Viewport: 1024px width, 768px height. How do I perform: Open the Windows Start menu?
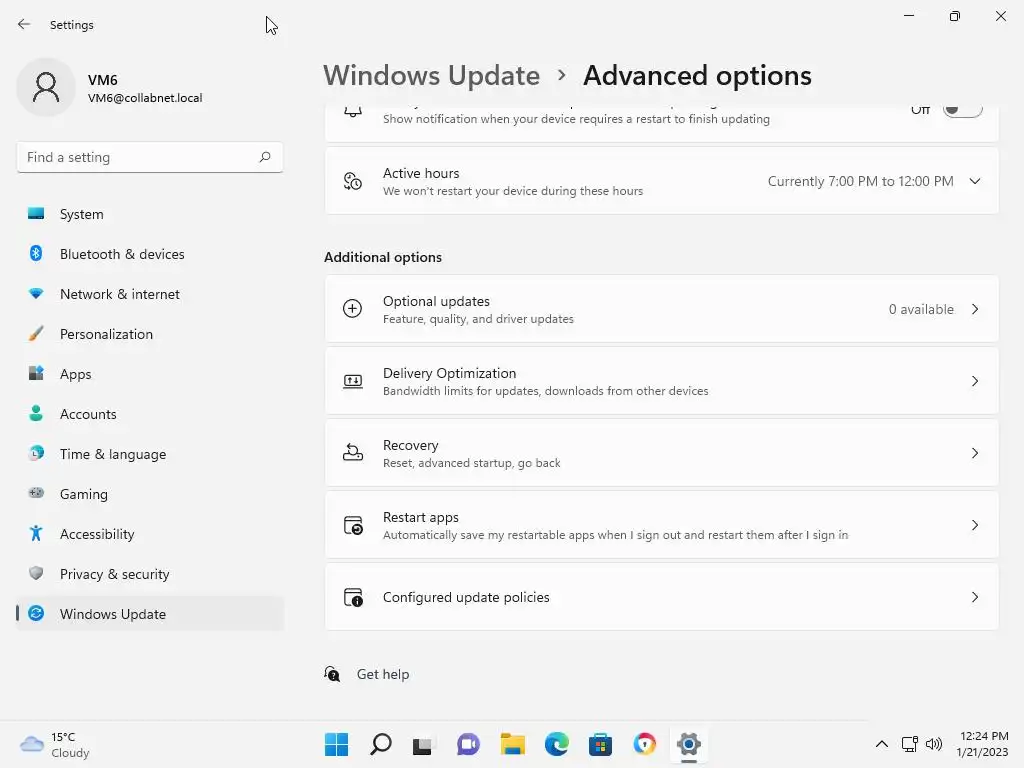coord(336,744)
